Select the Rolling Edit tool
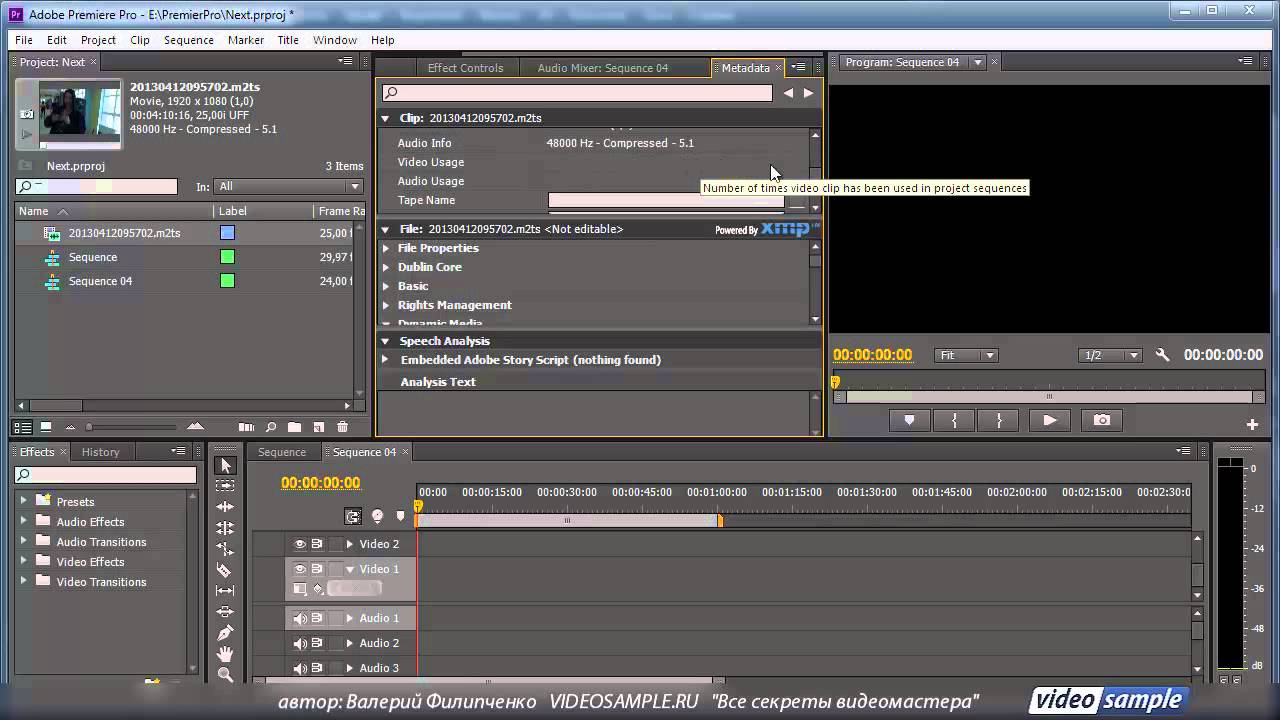The width and height of the screenshot is (1280, 720). point(225,528)
